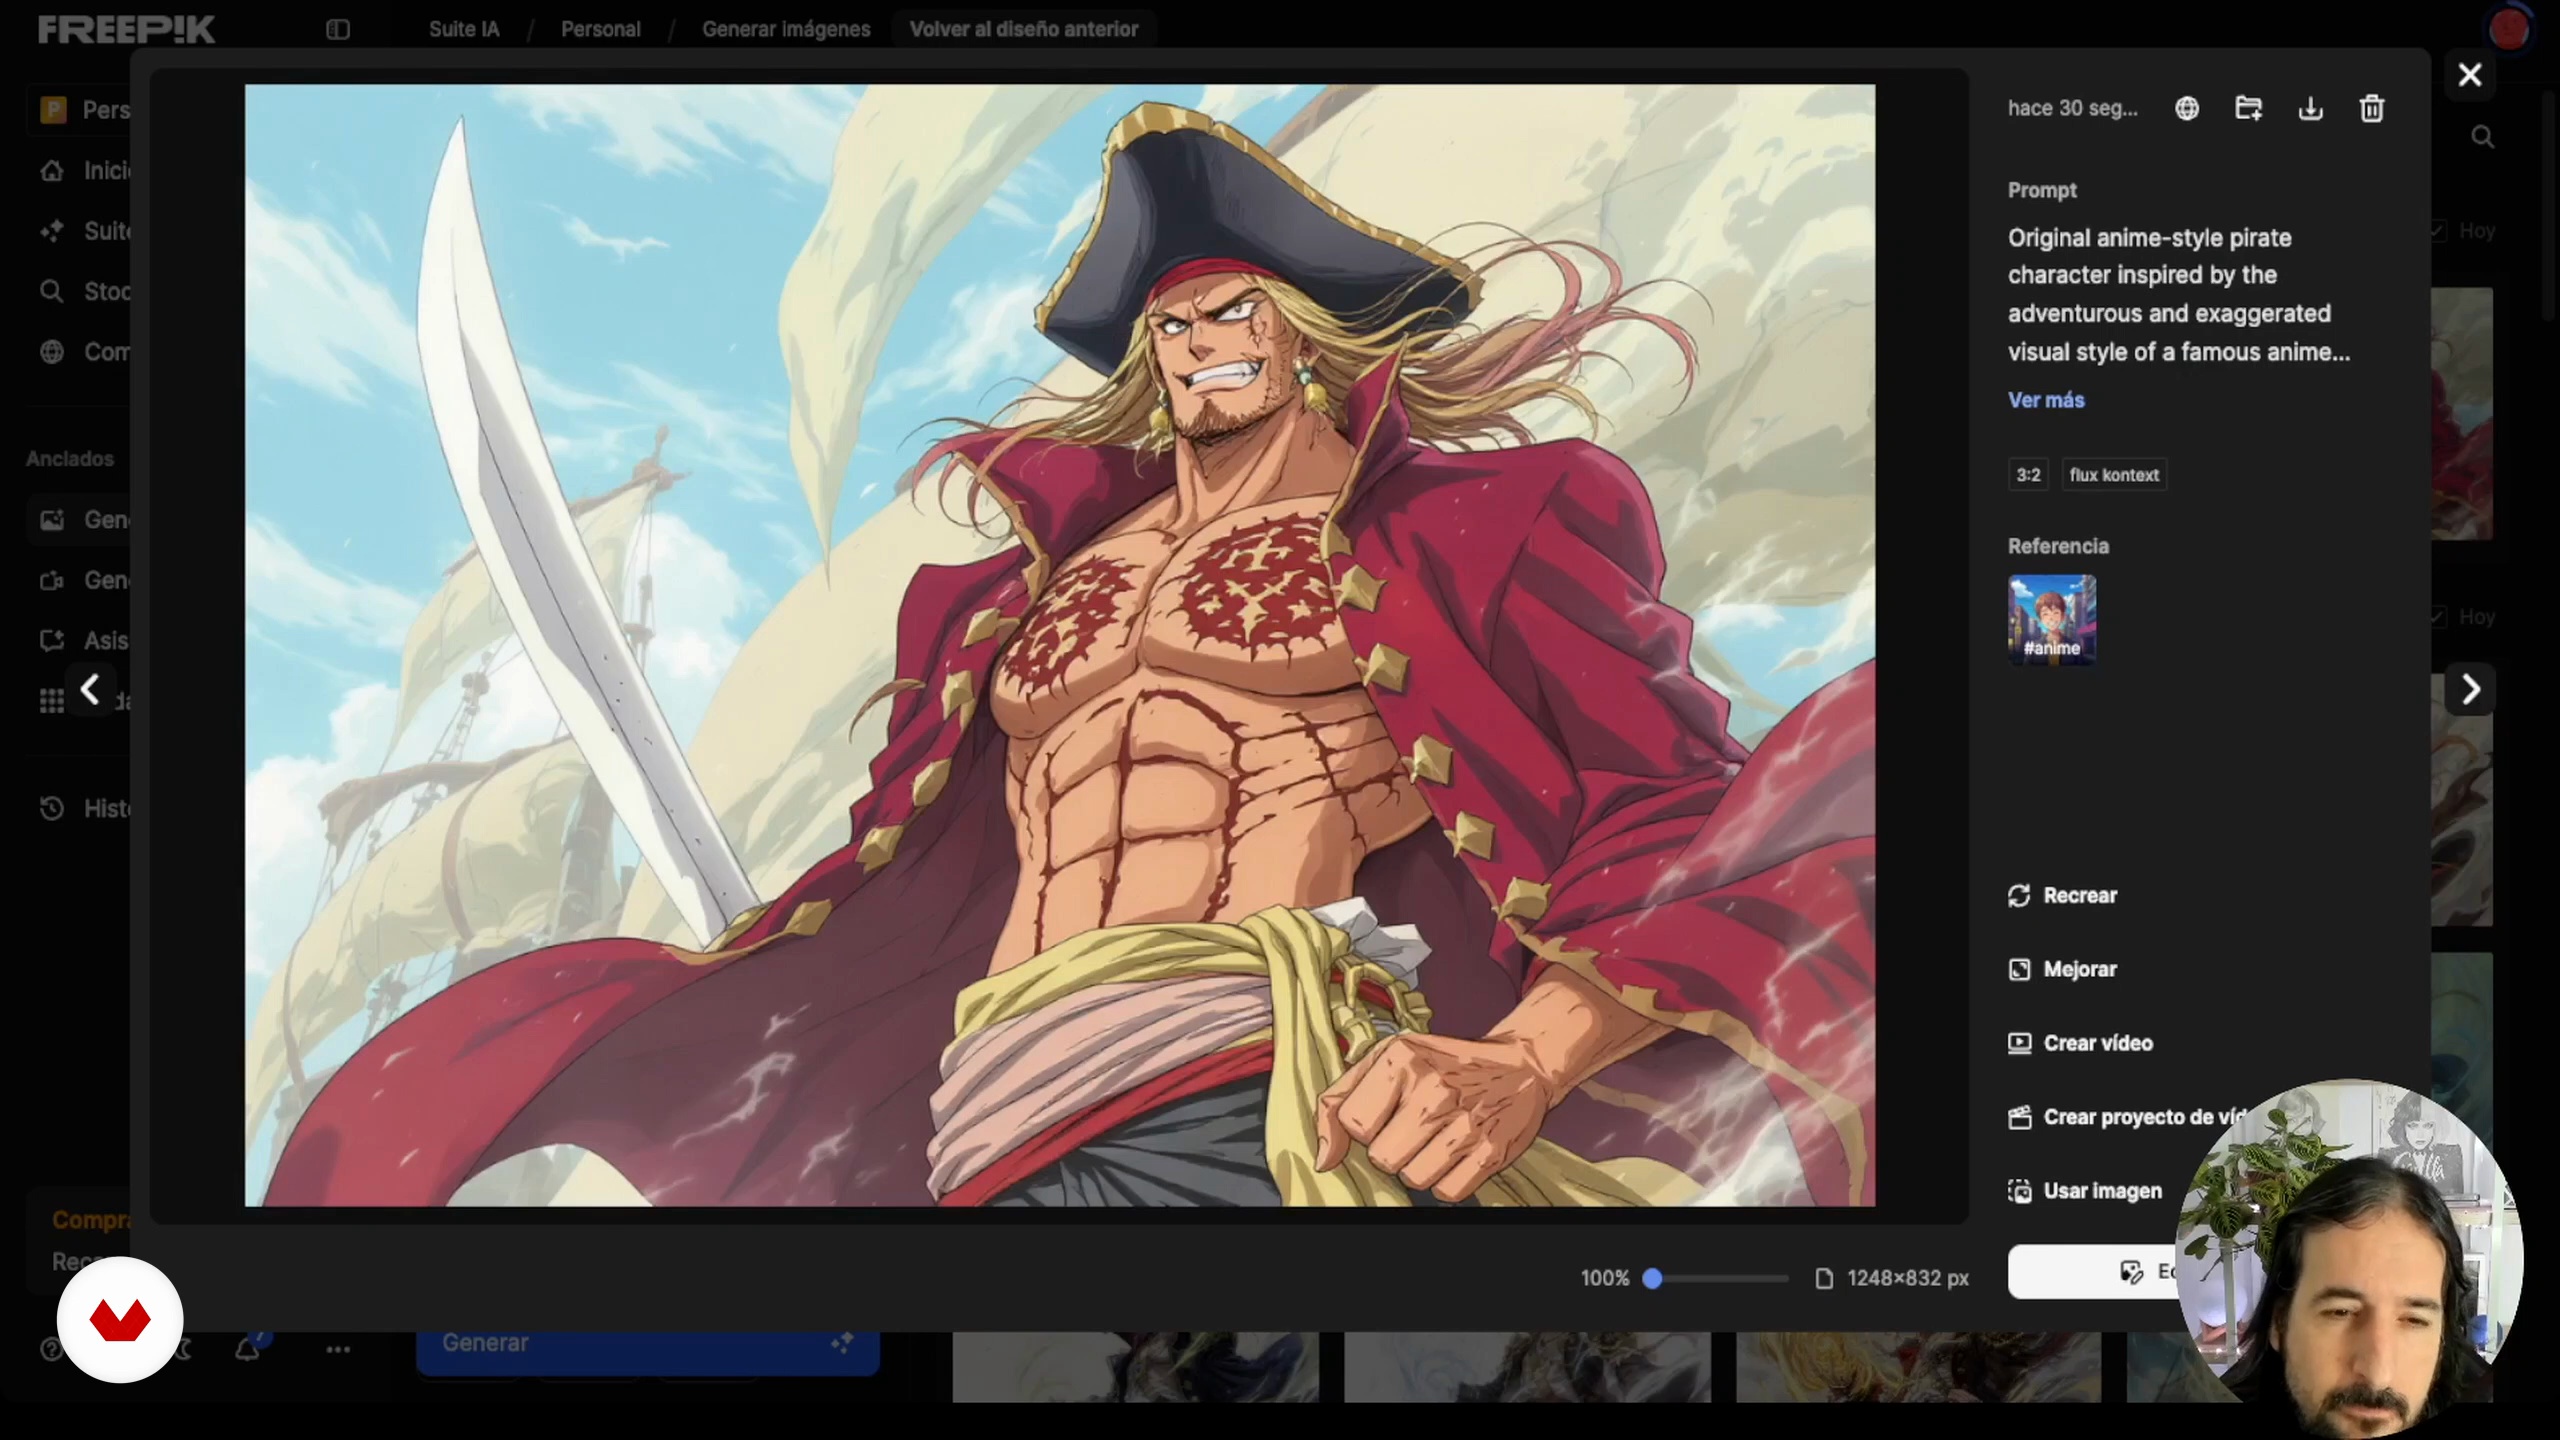
Task: Download the generated pirate image
Action: 2311,108
